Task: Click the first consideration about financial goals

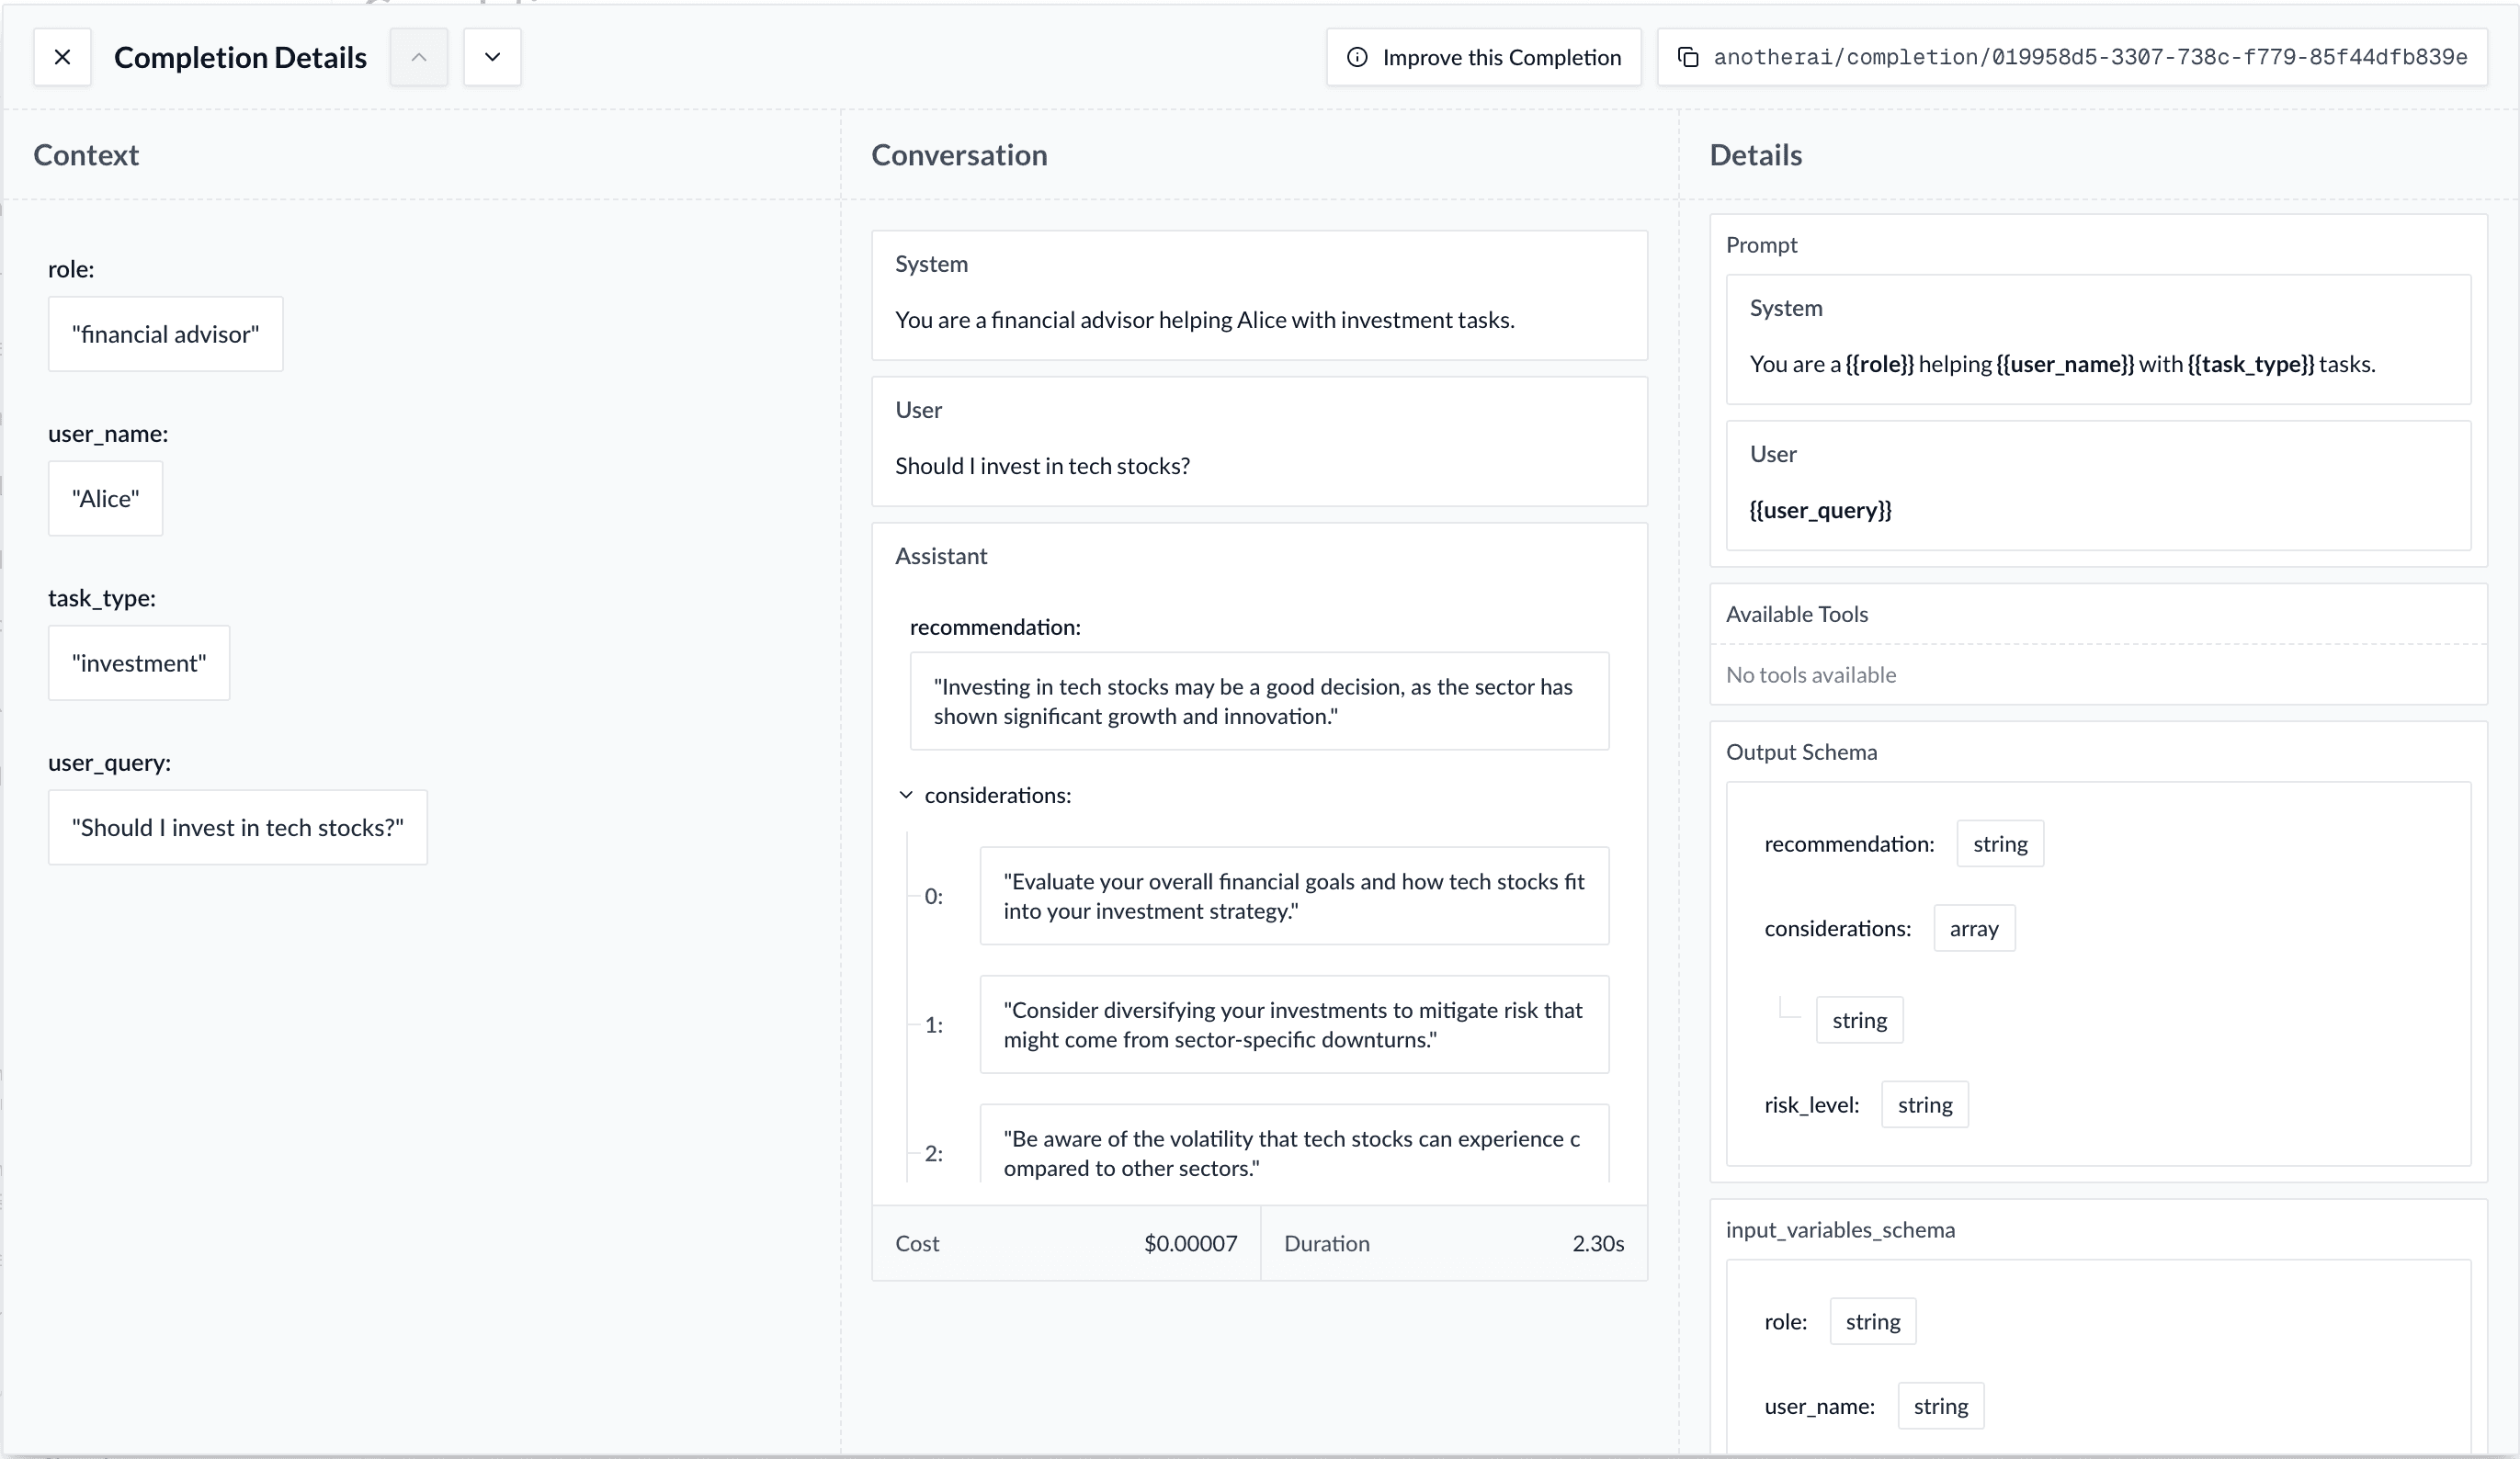Action: (x=1294, y=896)
